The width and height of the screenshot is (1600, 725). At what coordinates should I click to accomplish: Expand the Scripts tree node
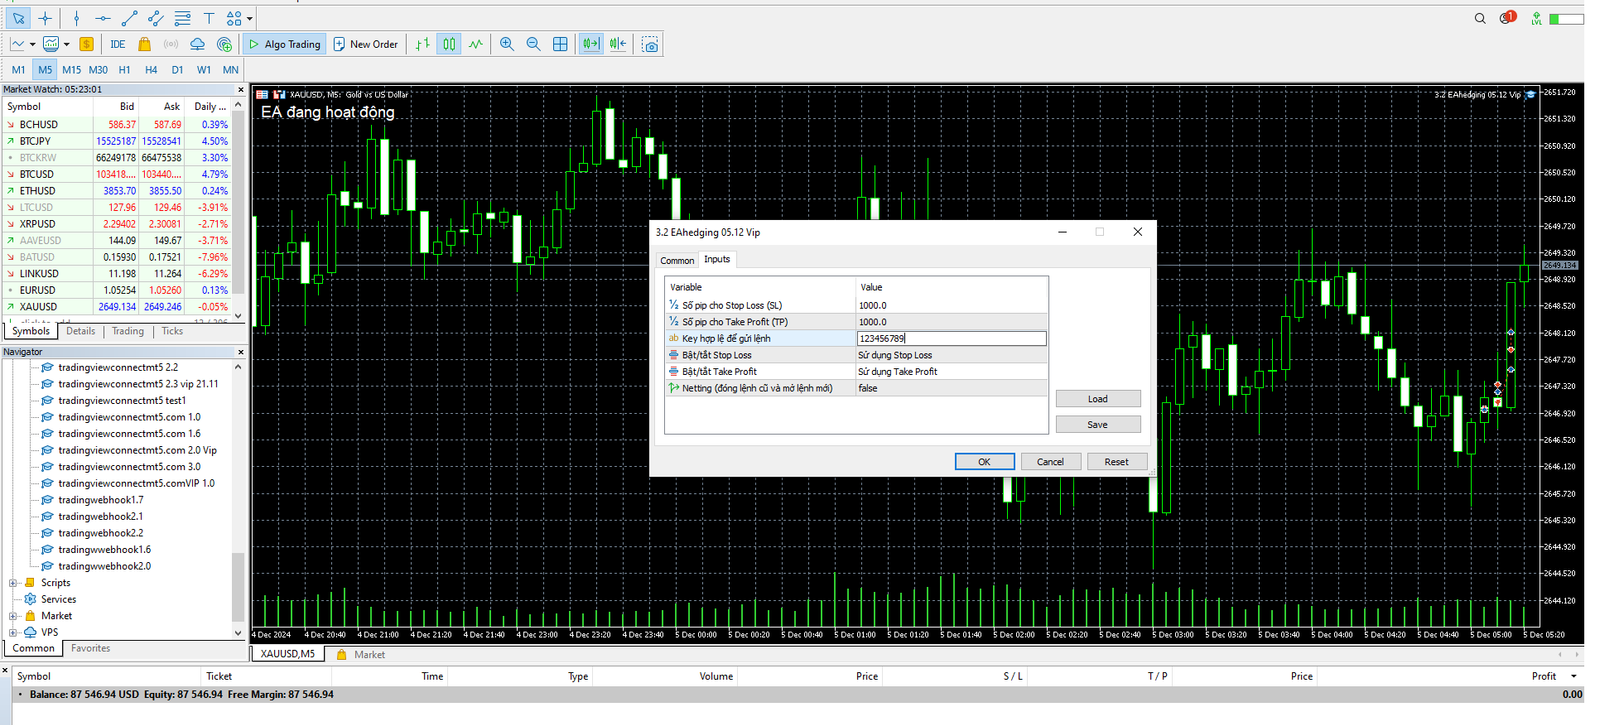pos(13,583)
